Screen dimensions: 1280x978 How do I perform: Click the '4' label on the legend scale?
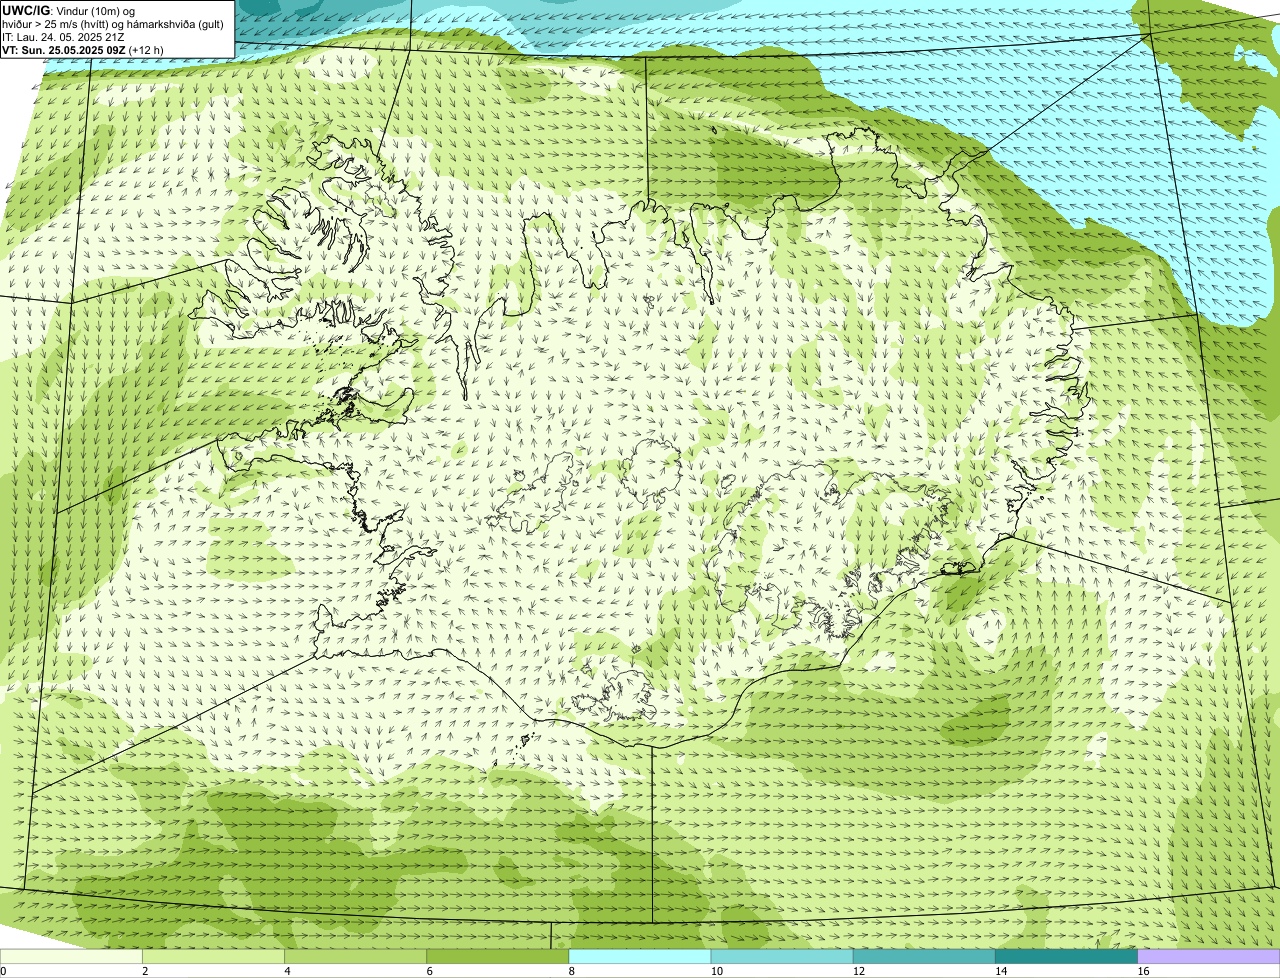coord(287,971)
